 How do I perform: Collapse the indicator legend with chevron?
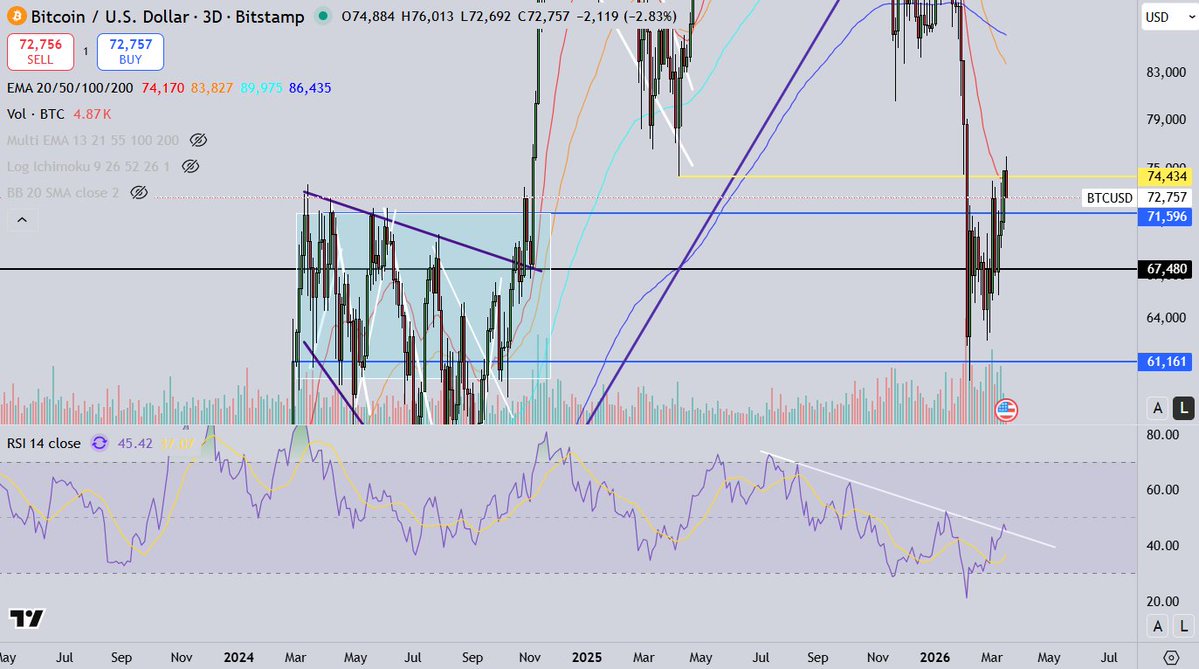[x=22, y=220]
